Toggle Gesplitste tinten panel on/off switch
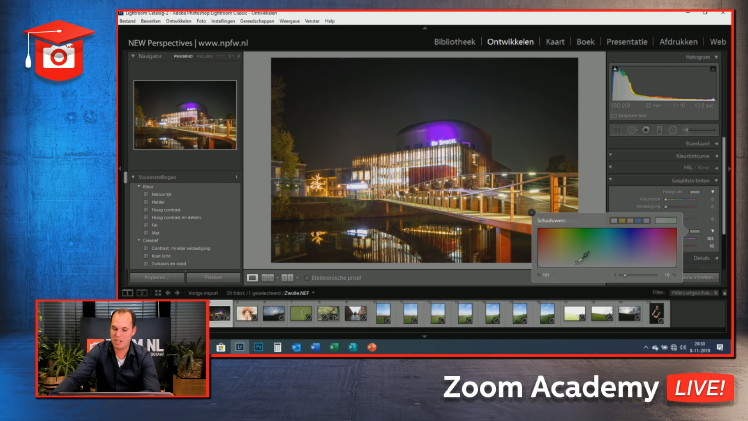748x421 pixels. click(x=611, y=179)
